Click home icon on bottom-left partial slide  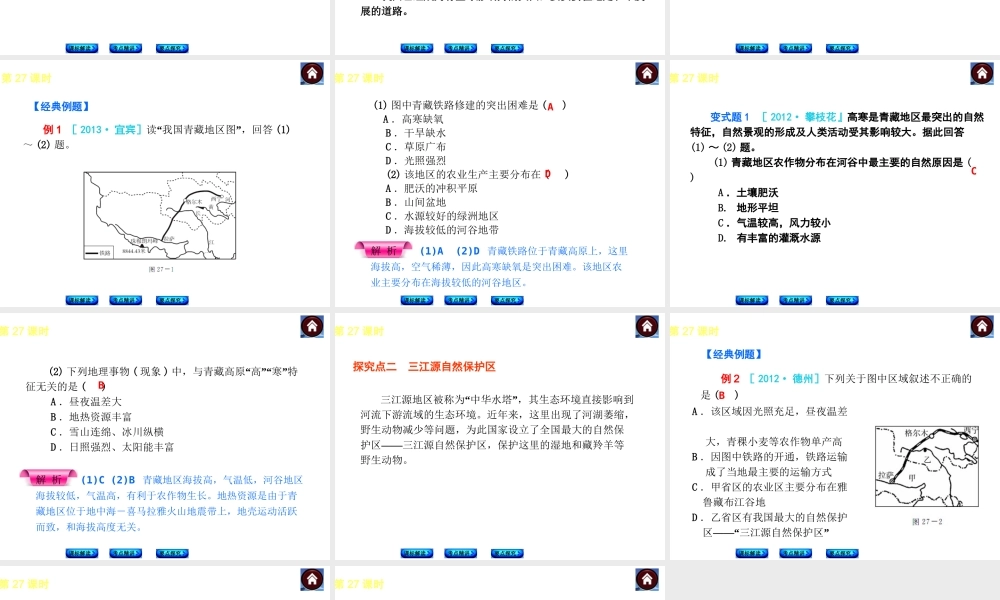(x=312, y=579)
